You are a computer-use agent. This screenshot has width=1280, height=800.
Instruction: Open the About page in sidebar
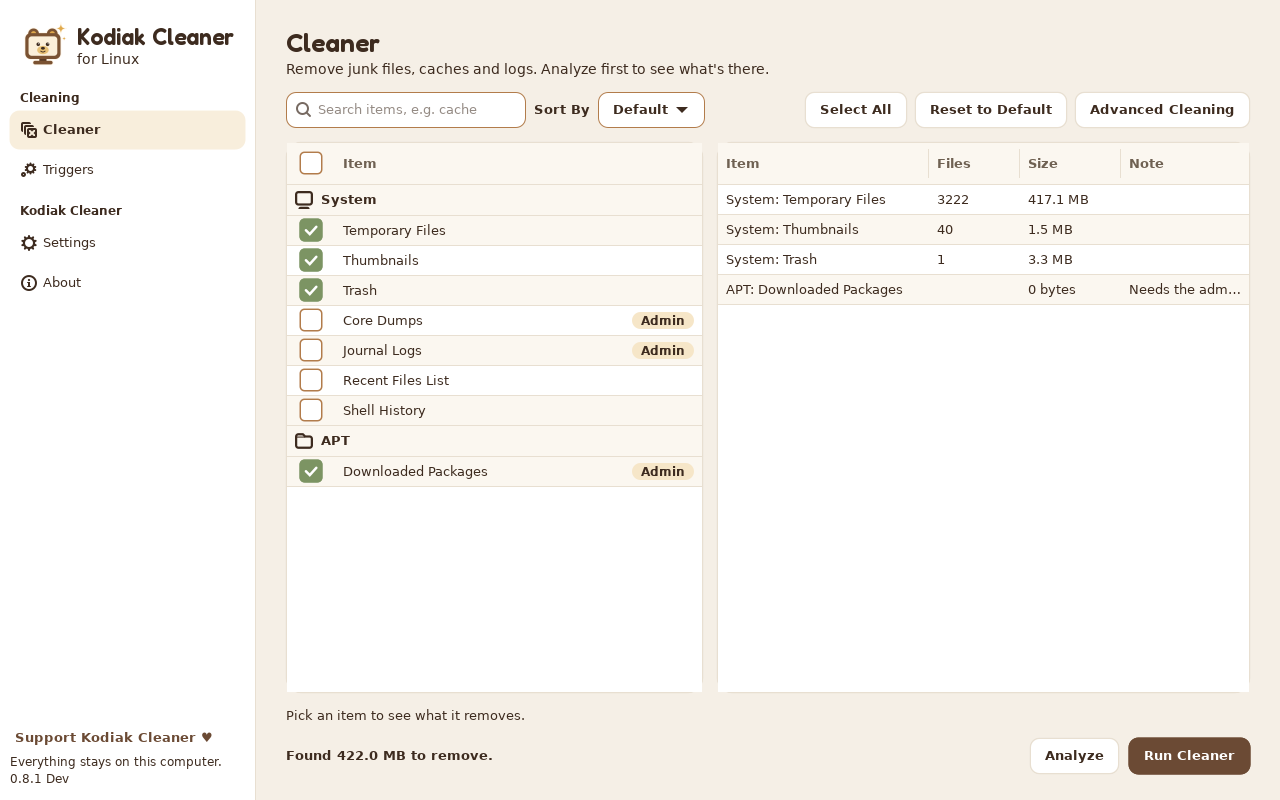[127, 283]
